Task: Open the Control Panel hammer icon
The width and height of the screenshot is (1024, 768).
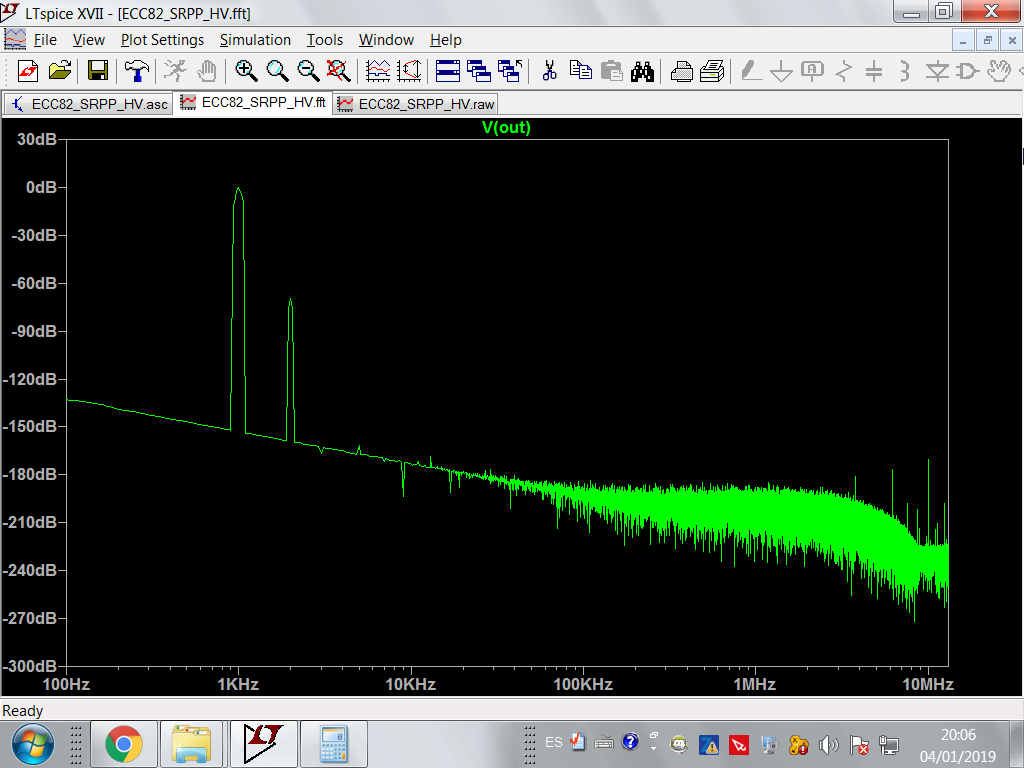Action: (x=136, y=71)
